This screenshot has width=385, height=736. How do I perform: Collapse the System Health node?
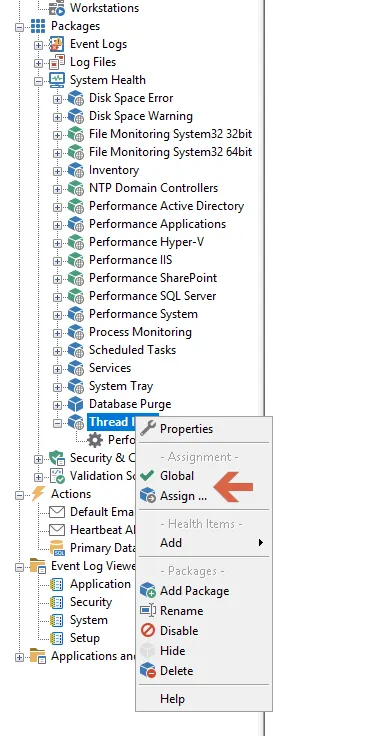[38, 81]
